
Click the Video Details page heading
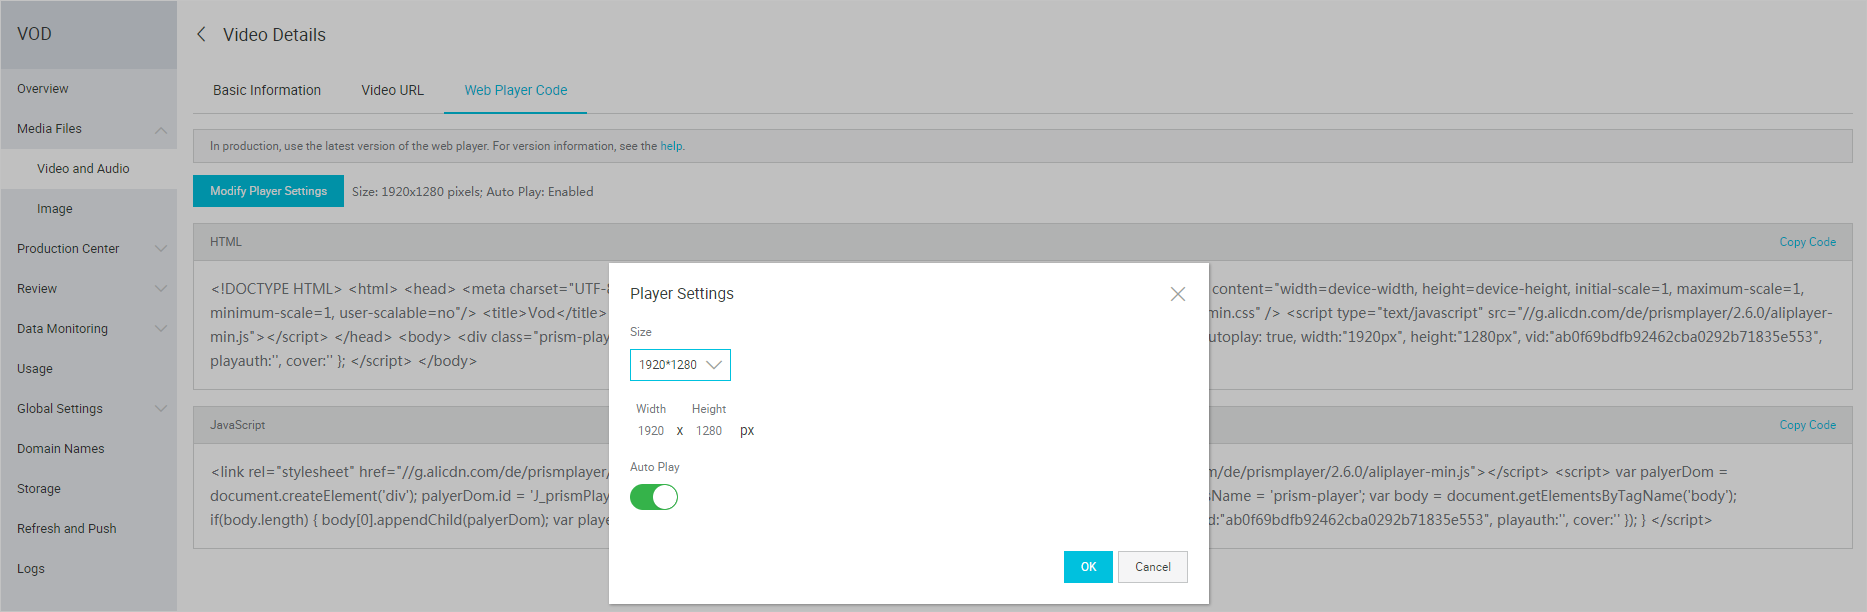(274, 35)
